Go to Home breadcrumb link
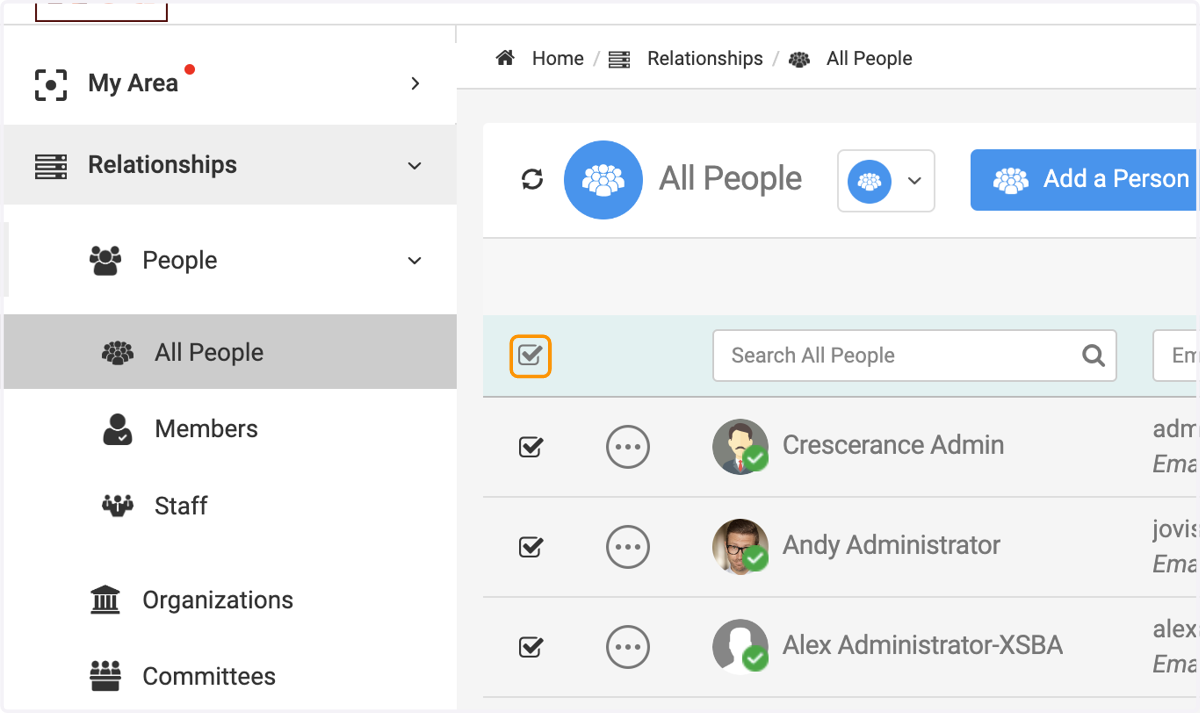Screen dimensions: 1200x713 (558, 59)
